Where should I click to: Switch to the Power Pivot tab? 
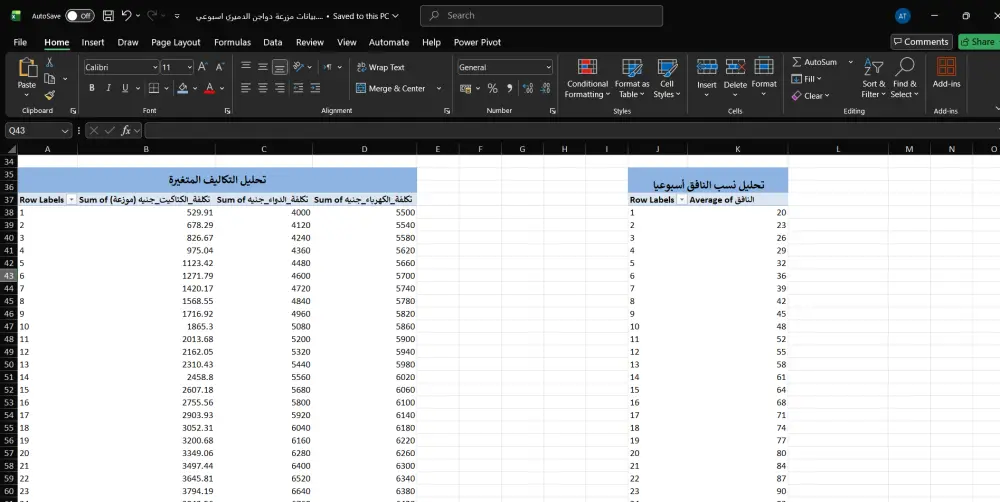477,42
